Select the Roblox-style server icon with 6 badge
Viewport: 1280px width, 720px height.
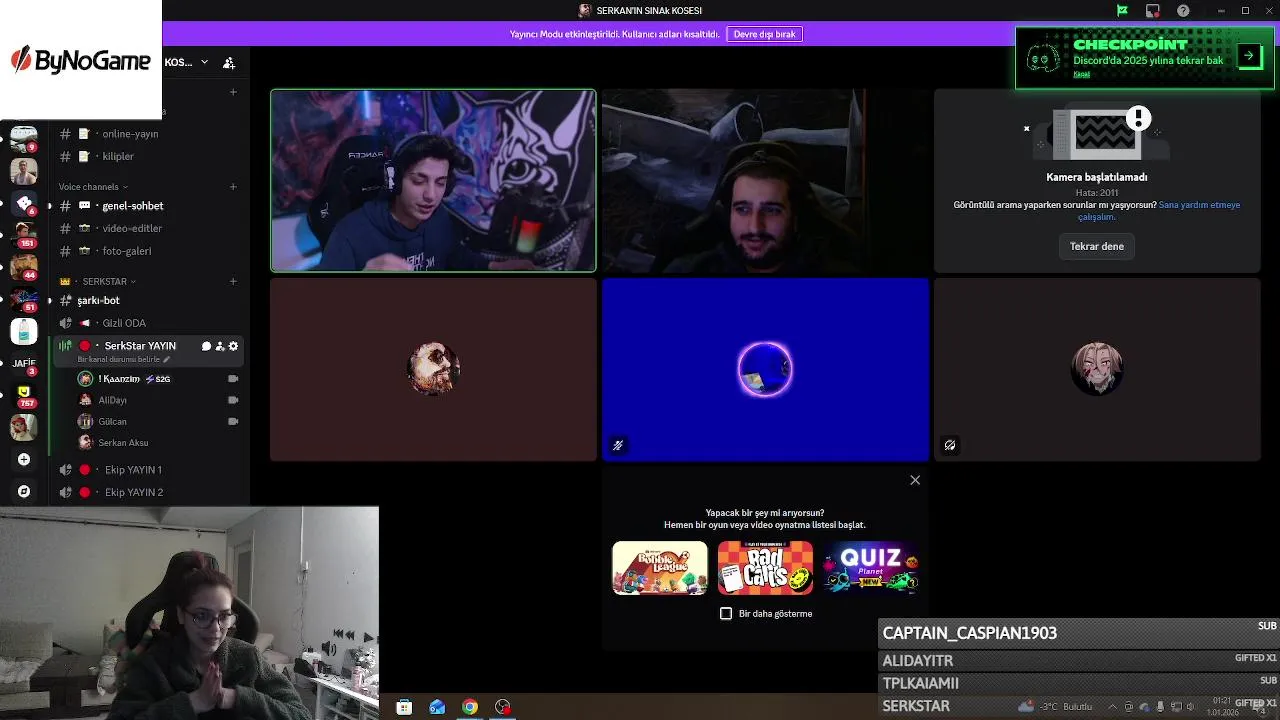tap(24, 203)
